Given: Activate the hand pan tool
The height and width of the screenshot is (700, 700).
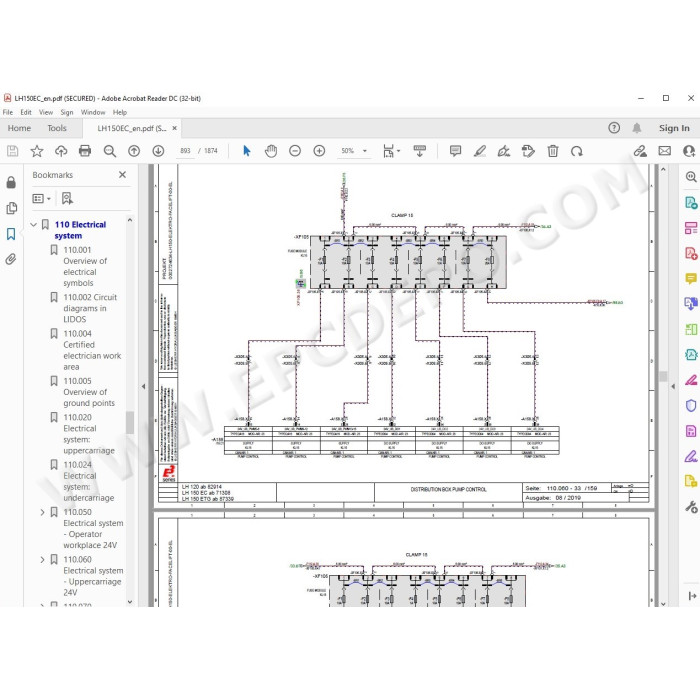Looking at the screenshot, I should coord(271,151).
